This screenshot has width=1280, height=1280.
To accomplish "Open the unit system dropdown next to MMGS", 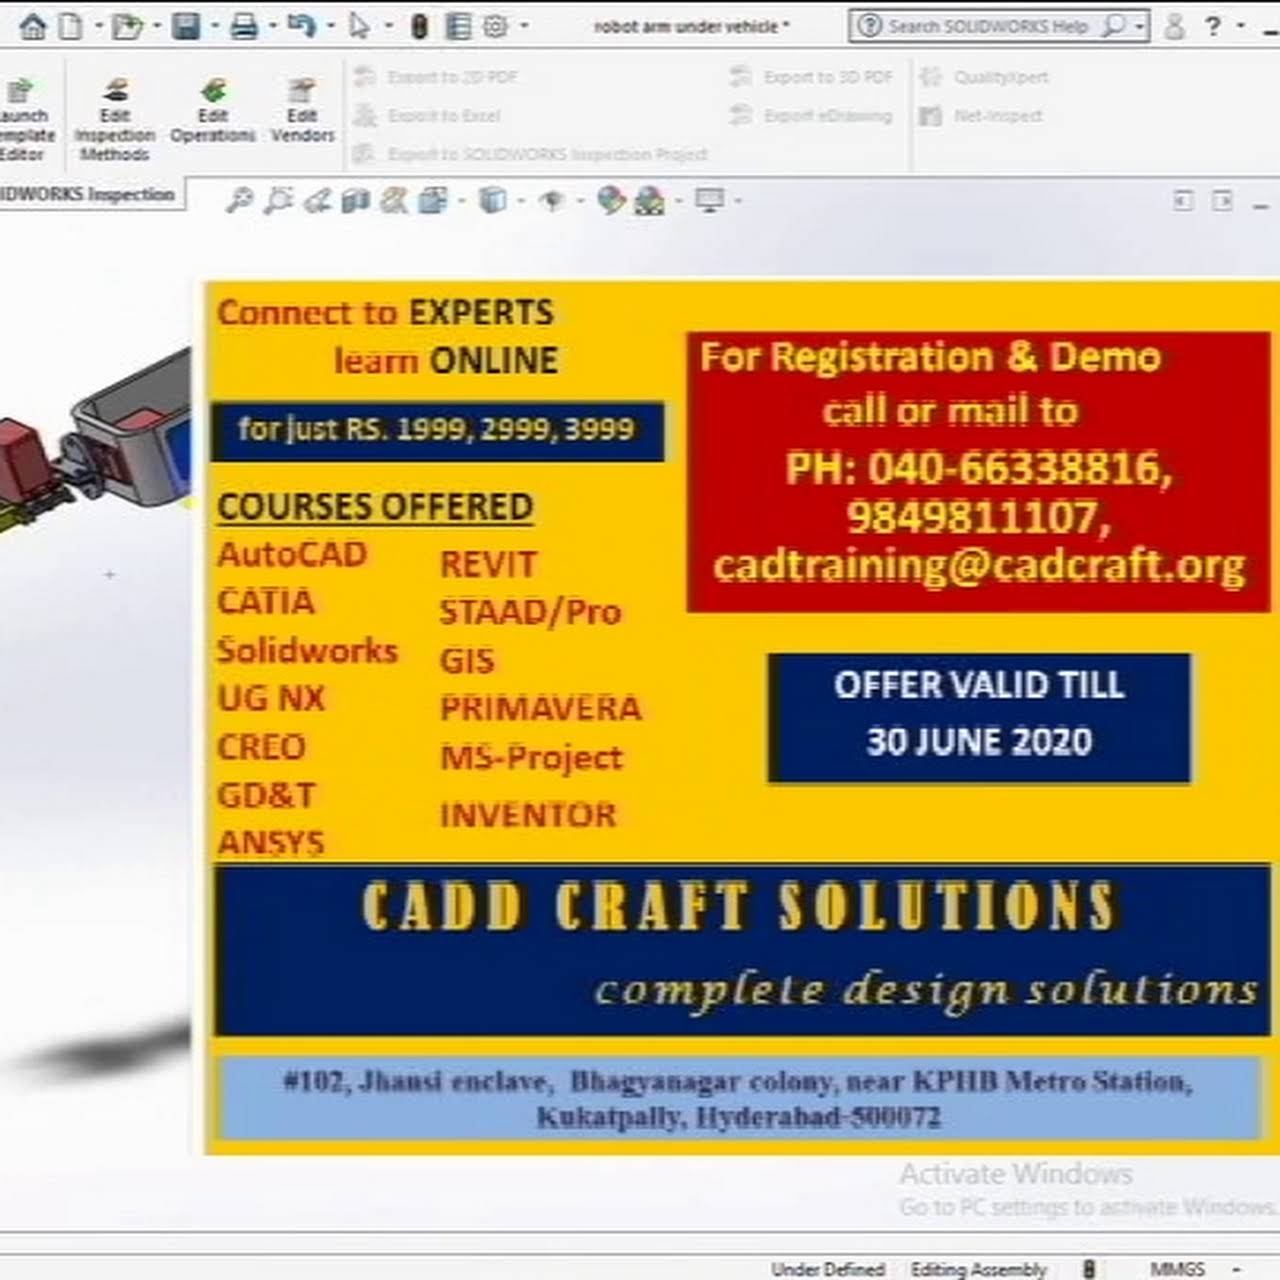I will tap(1237, 1268).
